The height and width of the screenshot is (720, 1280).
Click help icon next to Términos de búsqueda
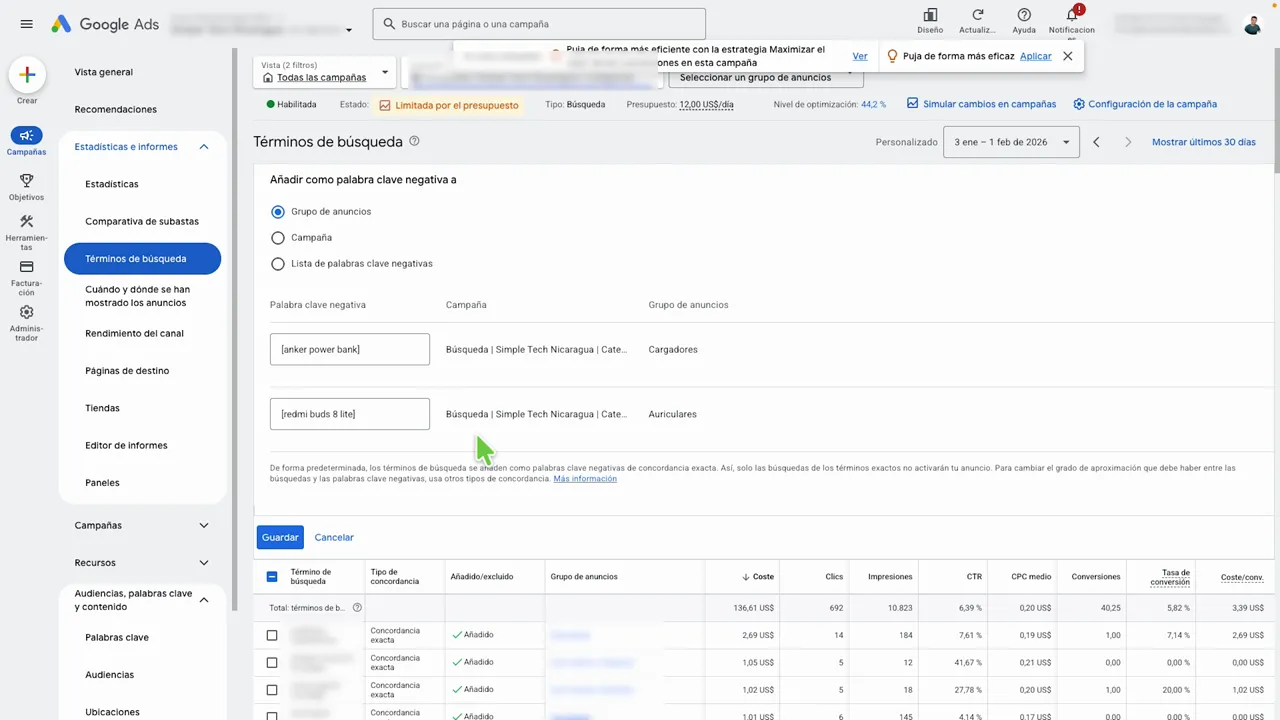point(414,141)
